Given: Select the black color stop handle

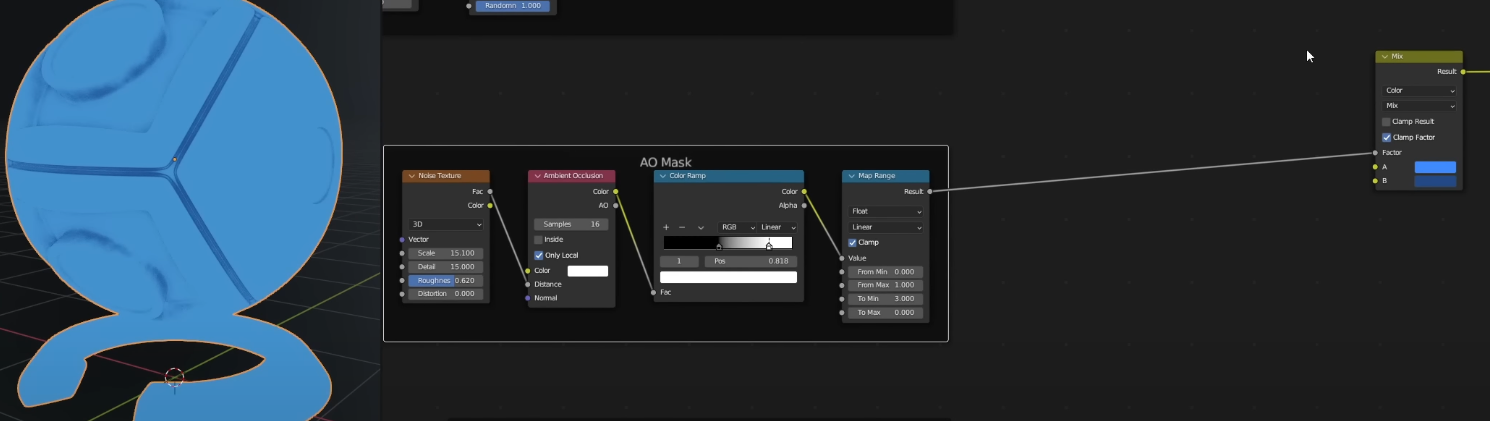Looking at the screenshot, I should (x=719, y=246).
